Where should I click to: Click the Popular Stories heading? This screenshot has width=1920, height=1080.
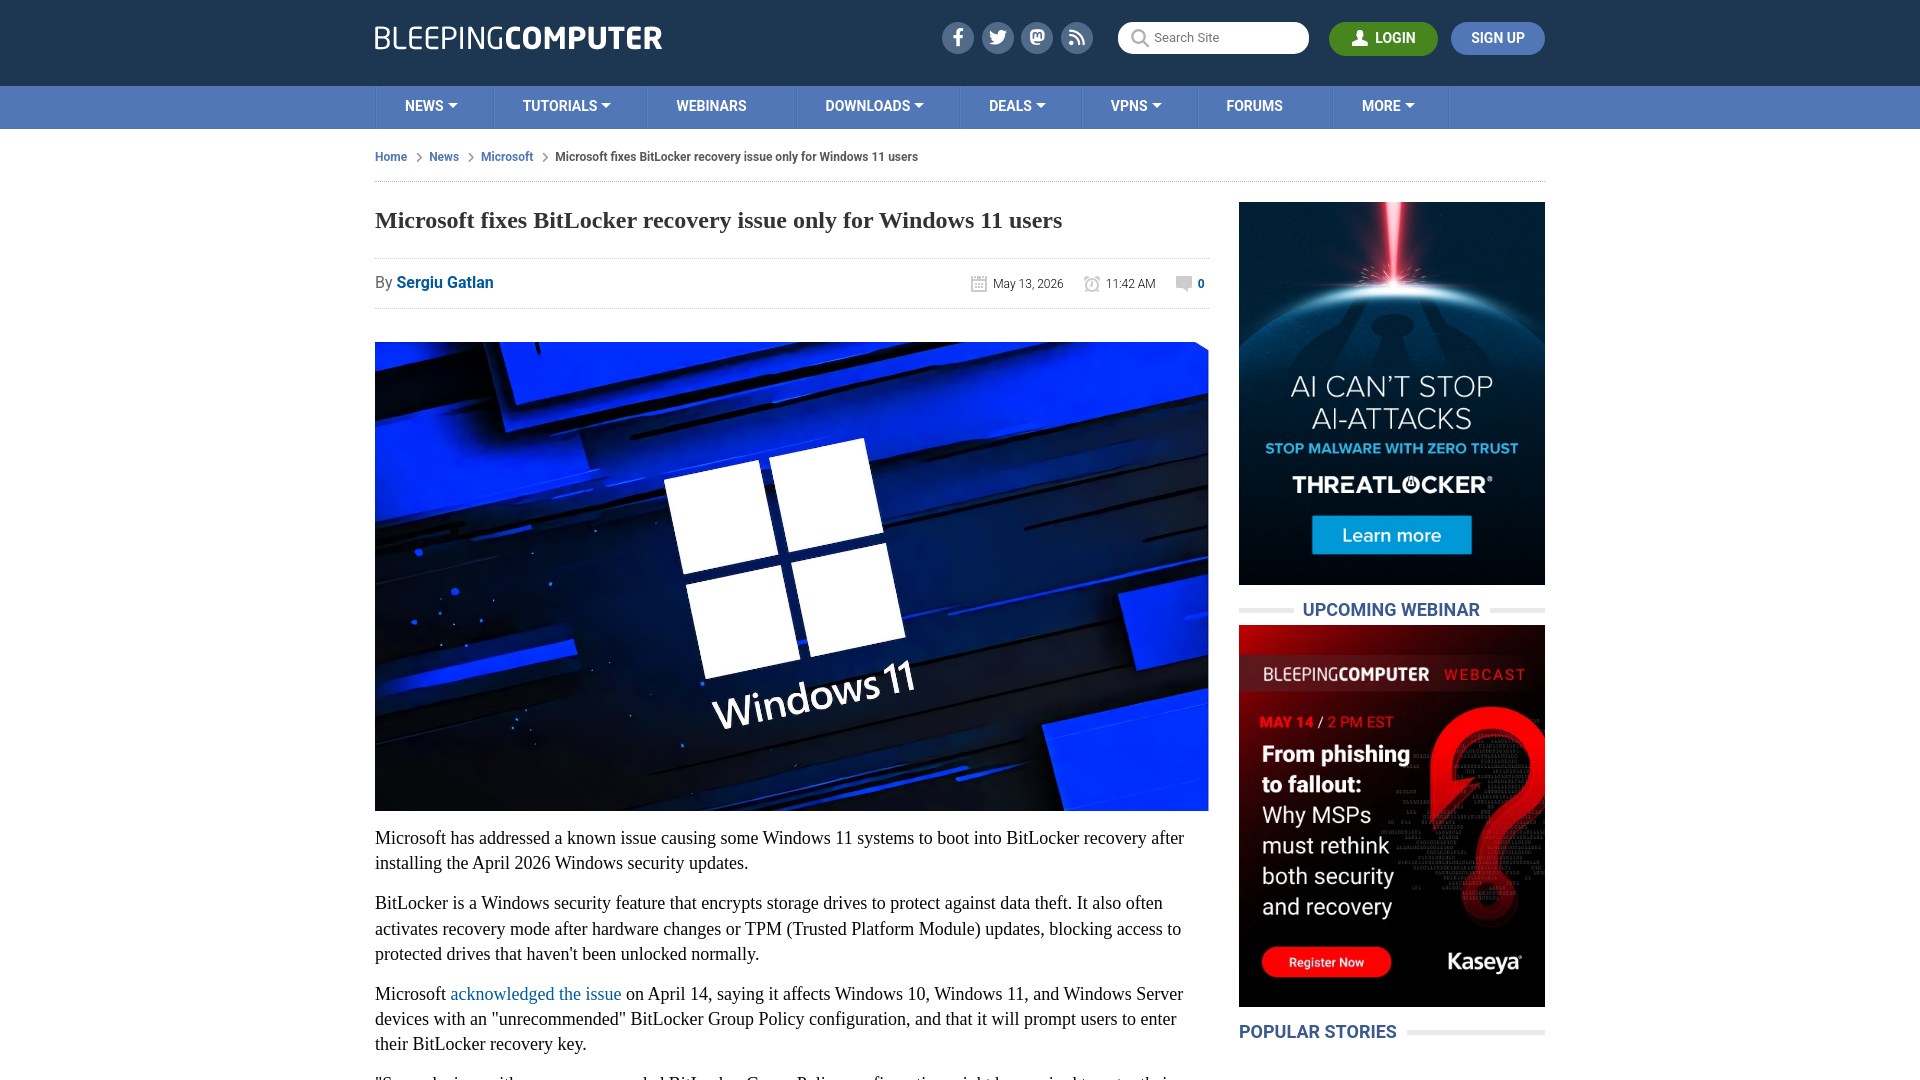1317,1032
